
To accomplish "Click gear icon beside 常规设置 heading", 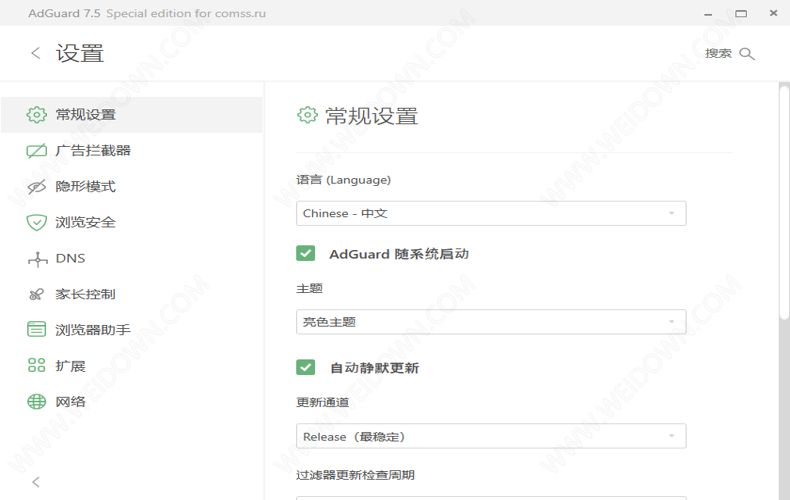I will (x=307, y=115).
